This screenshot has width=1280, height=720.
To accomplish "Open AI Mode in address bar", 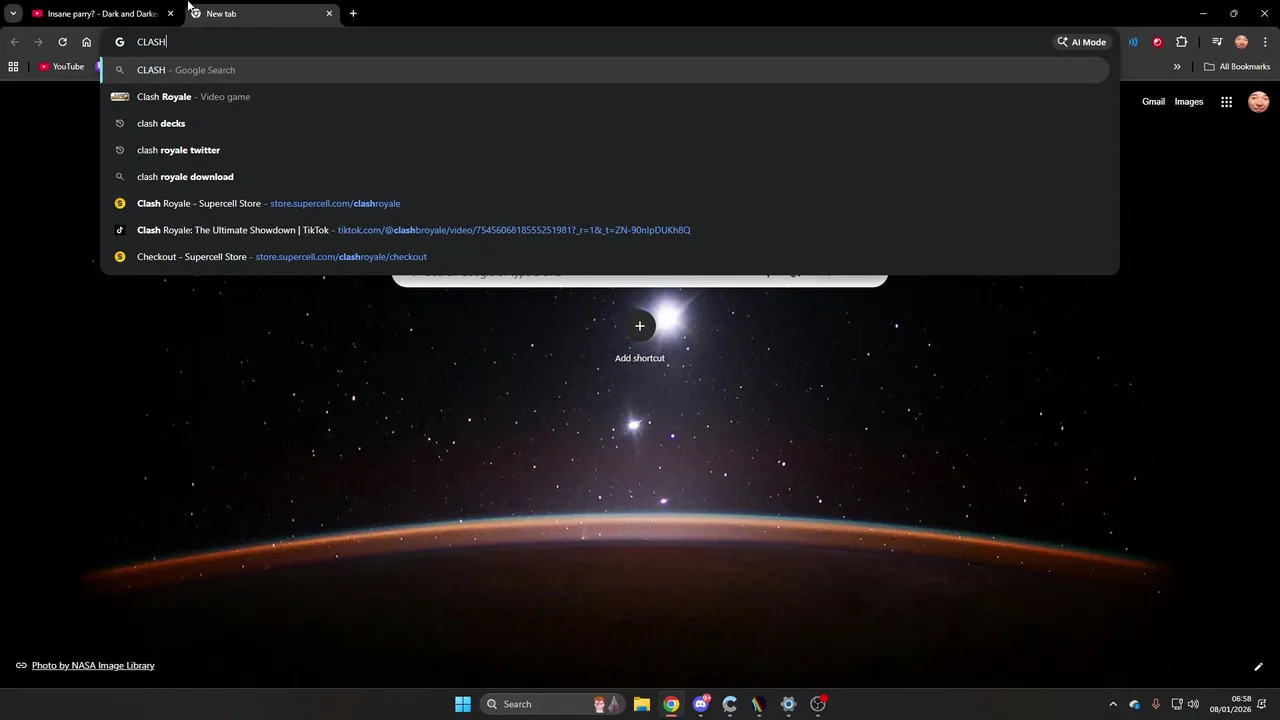I will (x=1082, y=42).
